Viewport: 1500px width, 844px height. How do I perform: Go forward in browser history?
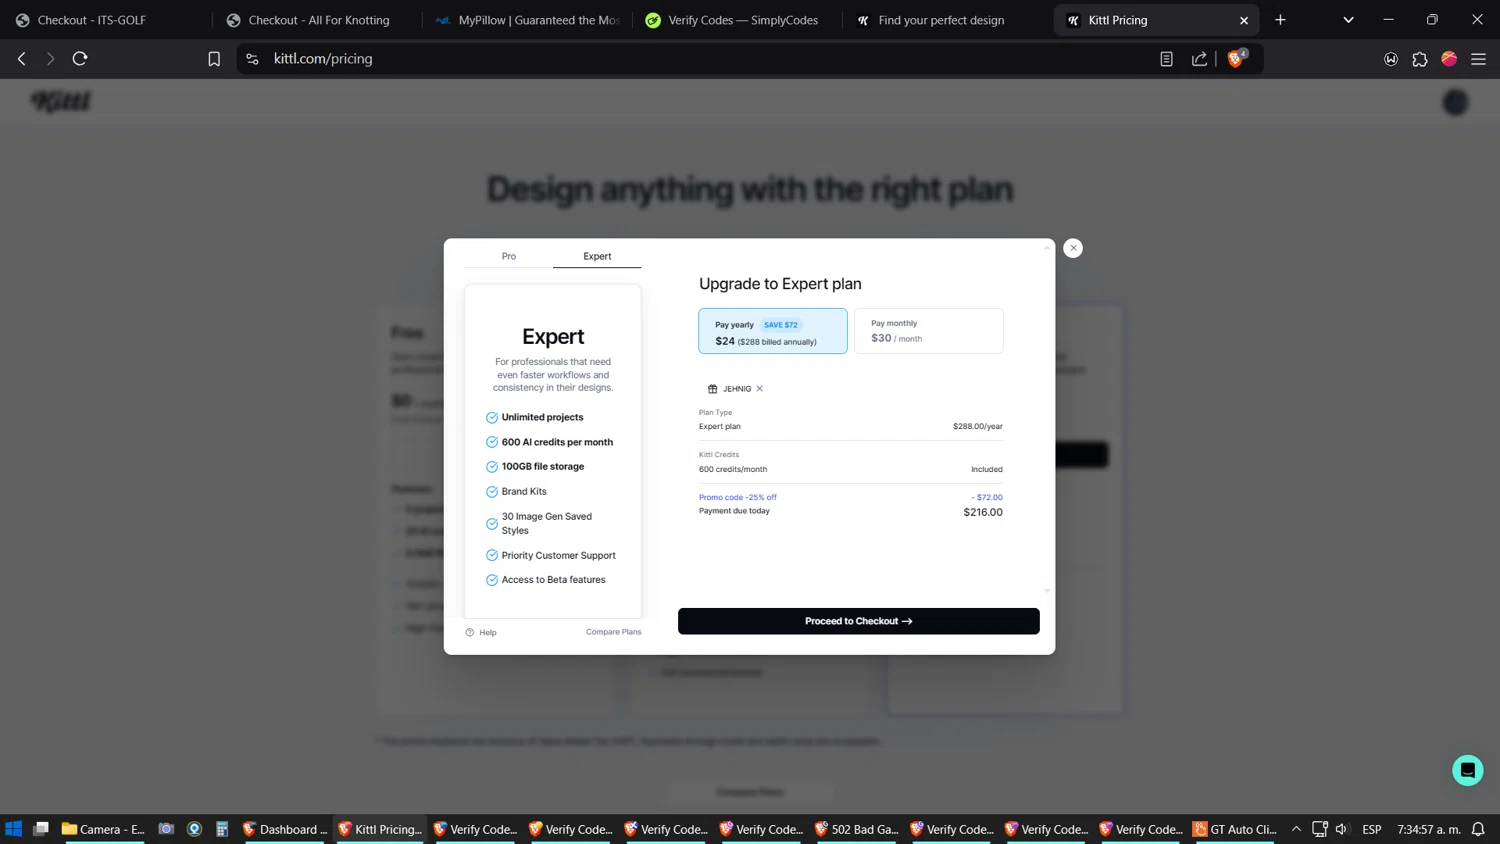50,59
